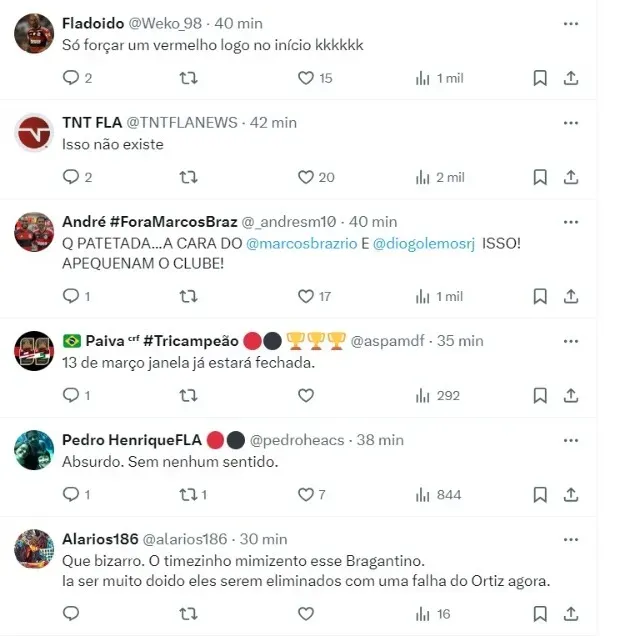
Task: Retweet the TNT FLA reply
Action: (x=189, y=177)
